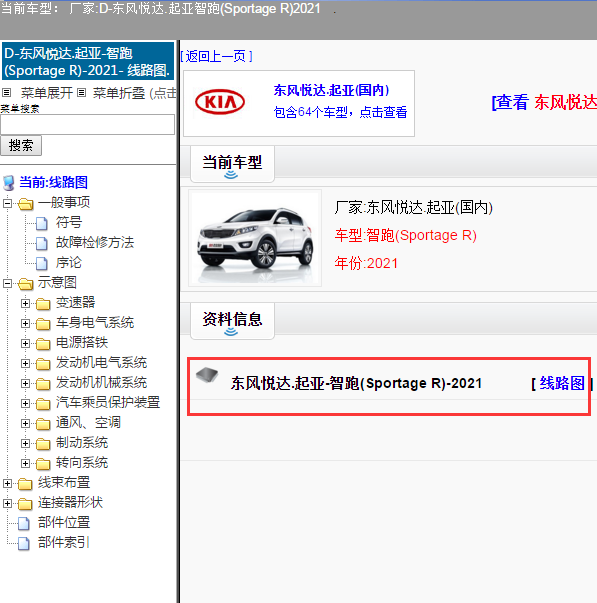Viewport: 597px width, 603px height.
Task: Open the 资料信息 tab
Action: (x=232, y=321)
